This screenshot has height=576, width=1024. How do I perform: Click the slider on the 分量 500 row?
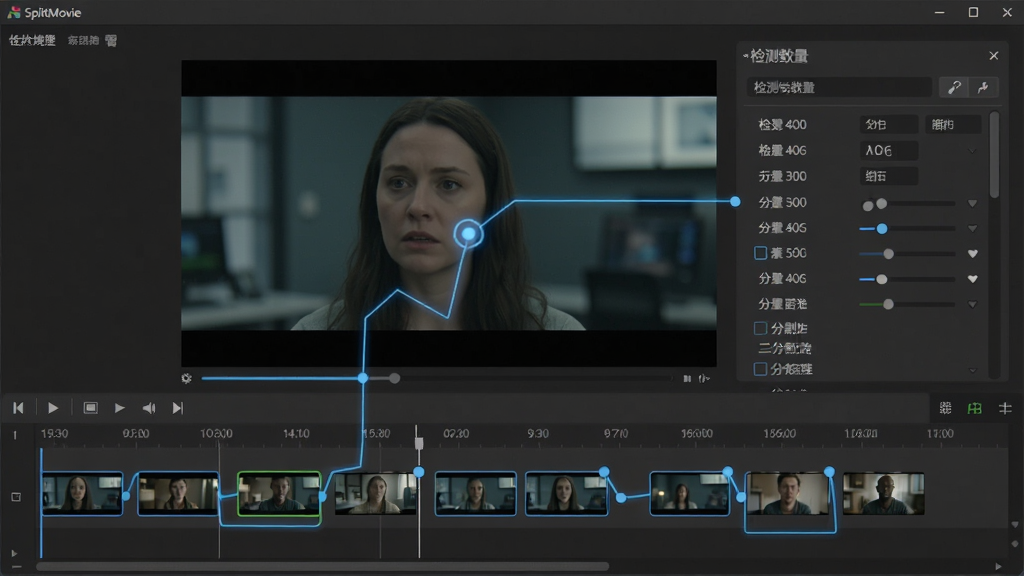[x=908, y=204]
